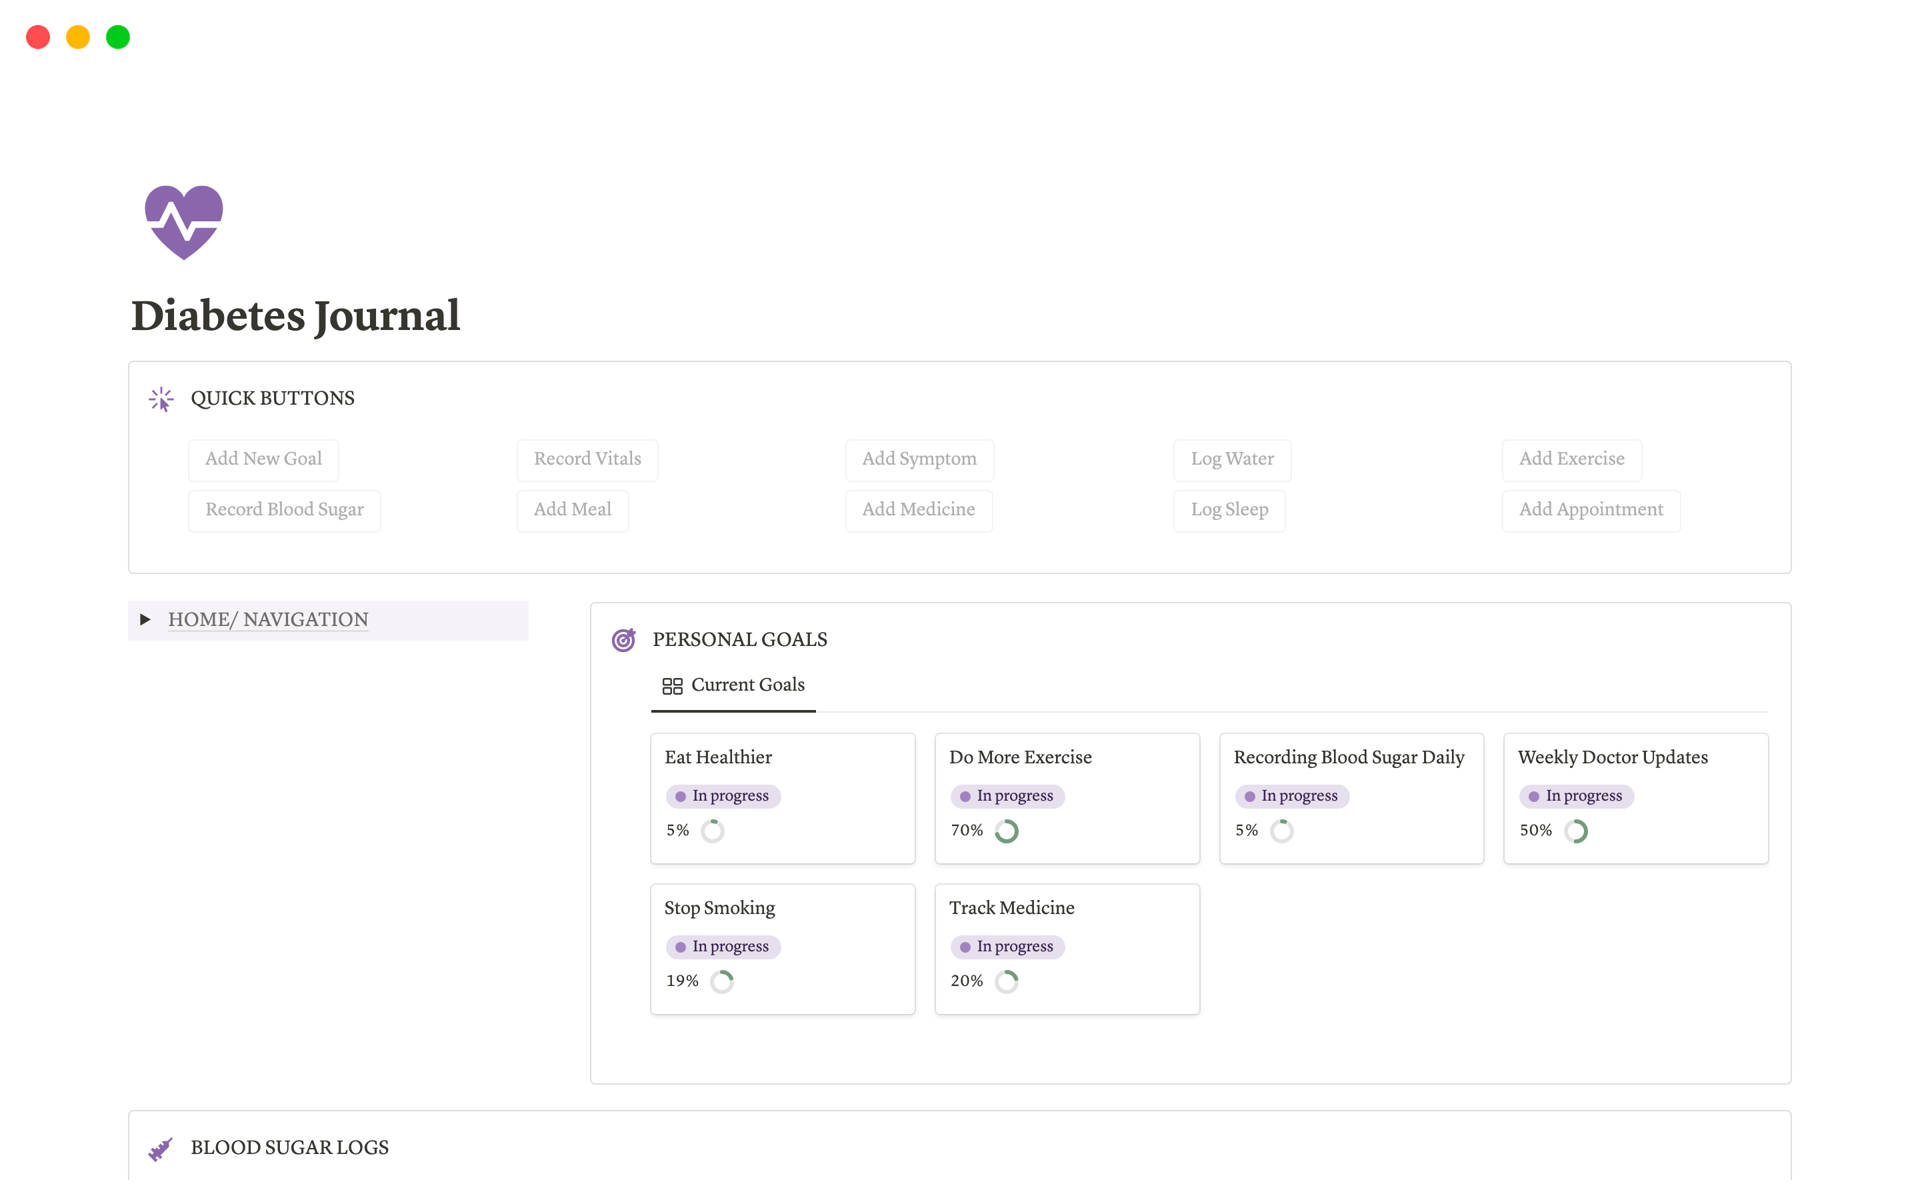Open the In progress status on Weekly Doctor Updates

click(1577, 796)
